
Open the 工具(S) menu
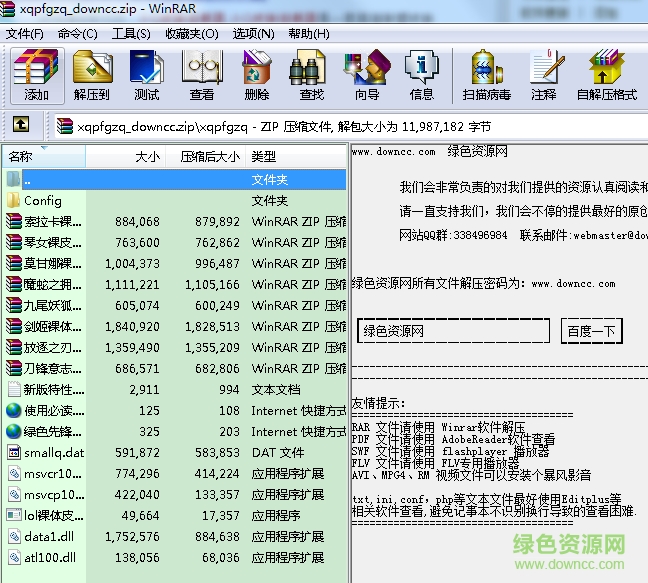(x=131, y=33)
